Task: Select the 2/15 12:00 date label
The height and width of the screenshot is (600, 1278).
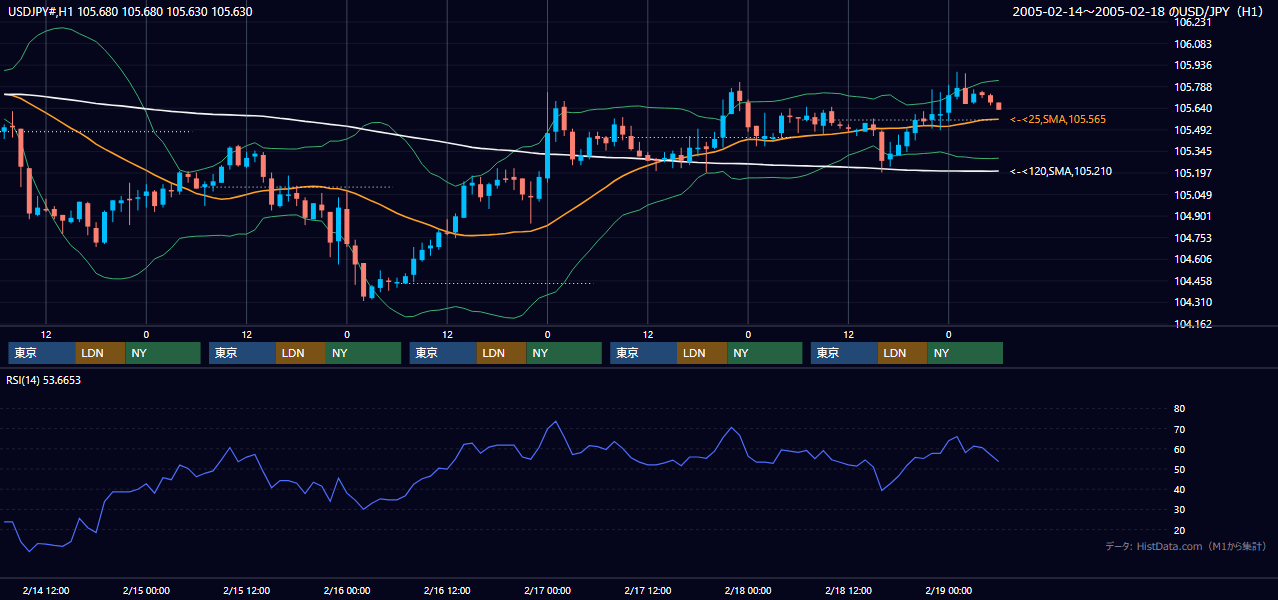Action: (246, 590)
